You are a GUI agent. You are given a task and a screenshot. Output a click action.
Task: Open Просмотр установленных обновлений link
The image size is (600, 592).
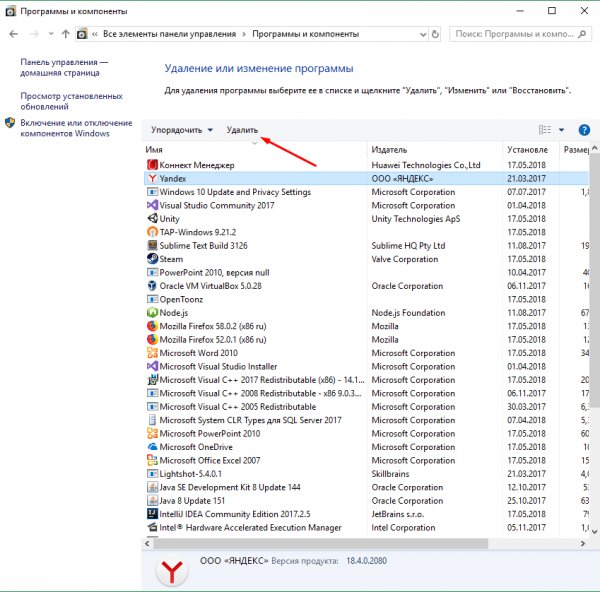click(x=71, y=101)
